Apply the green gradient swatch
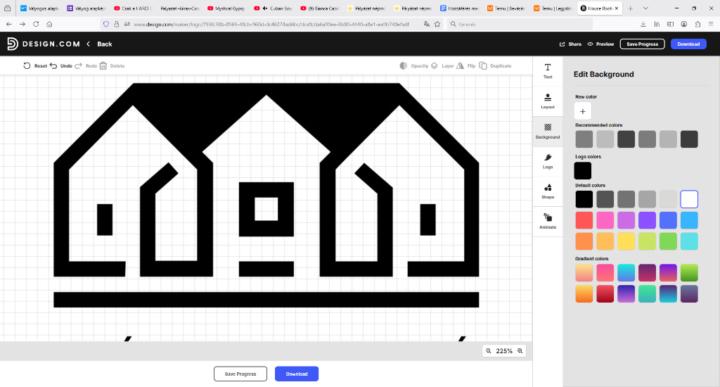This screenshot has height=387, width=720. tap(689, 273)
